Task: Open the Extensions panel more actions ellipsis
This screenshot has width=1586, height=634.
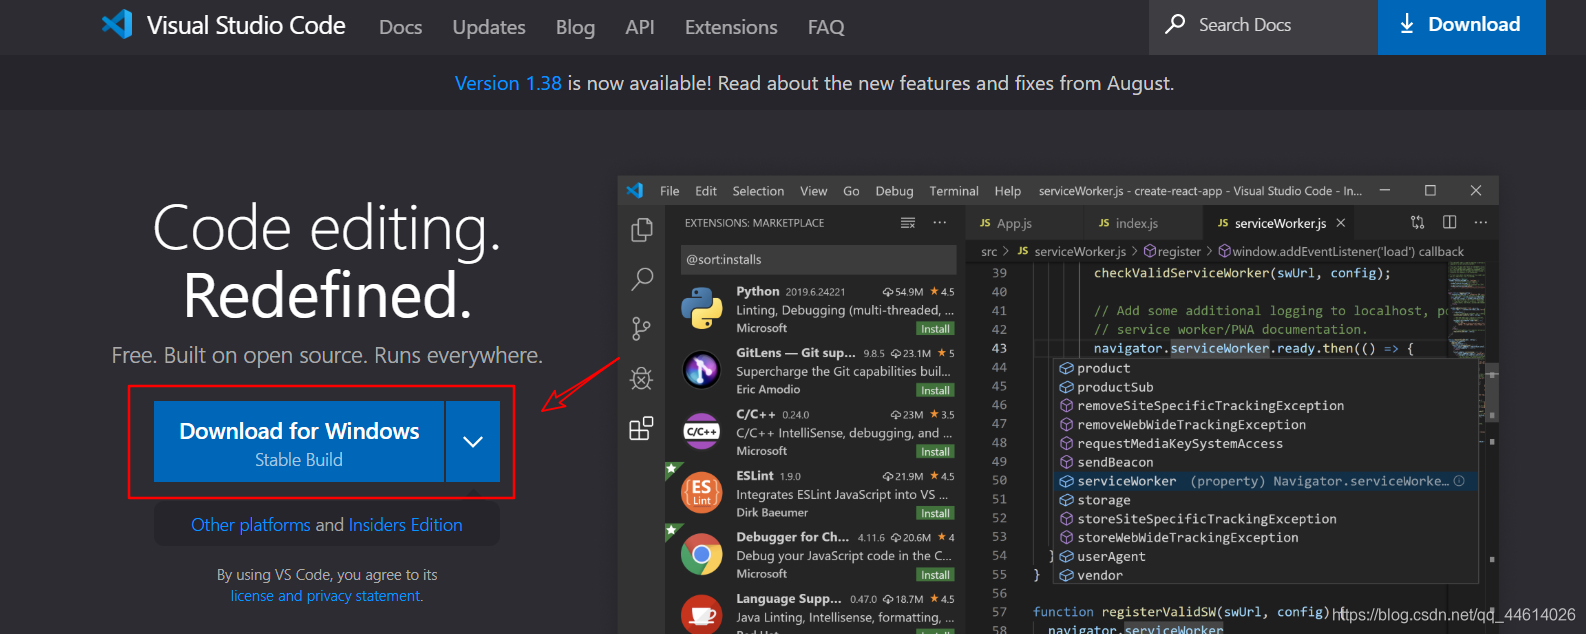Action: tap(940, 223)
